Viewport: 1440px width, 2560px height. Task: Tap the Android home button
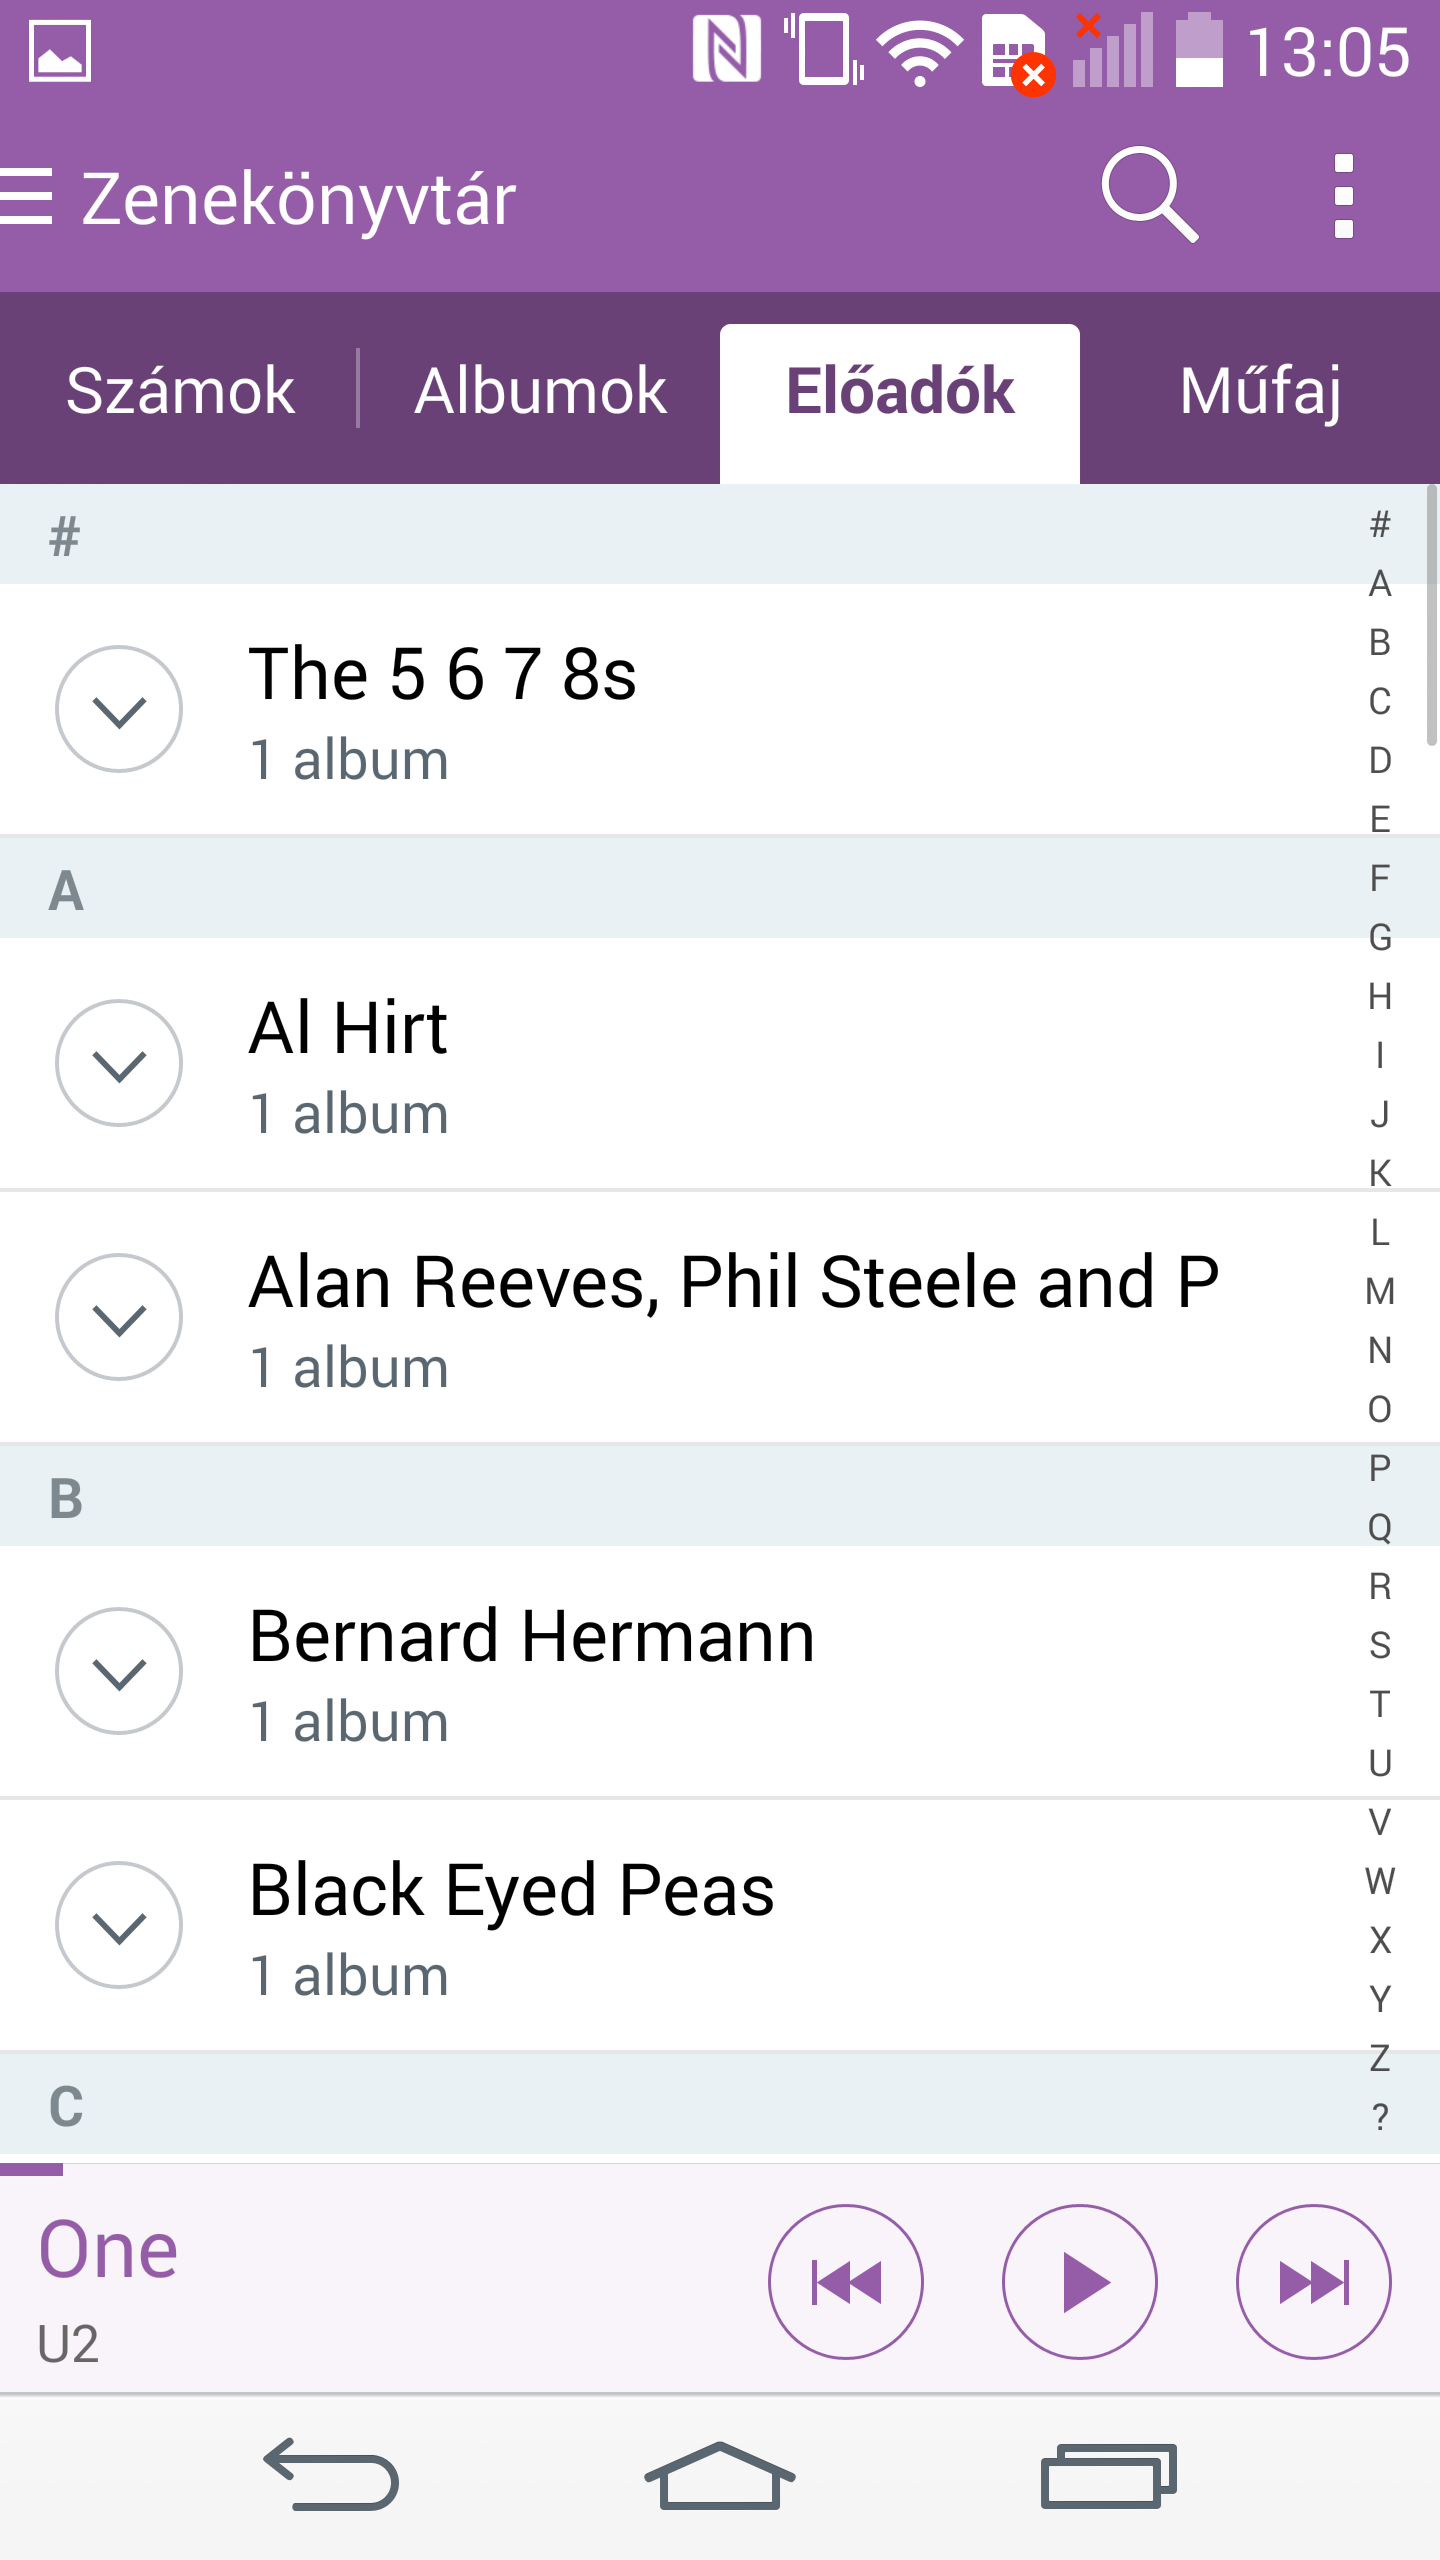720,2476
